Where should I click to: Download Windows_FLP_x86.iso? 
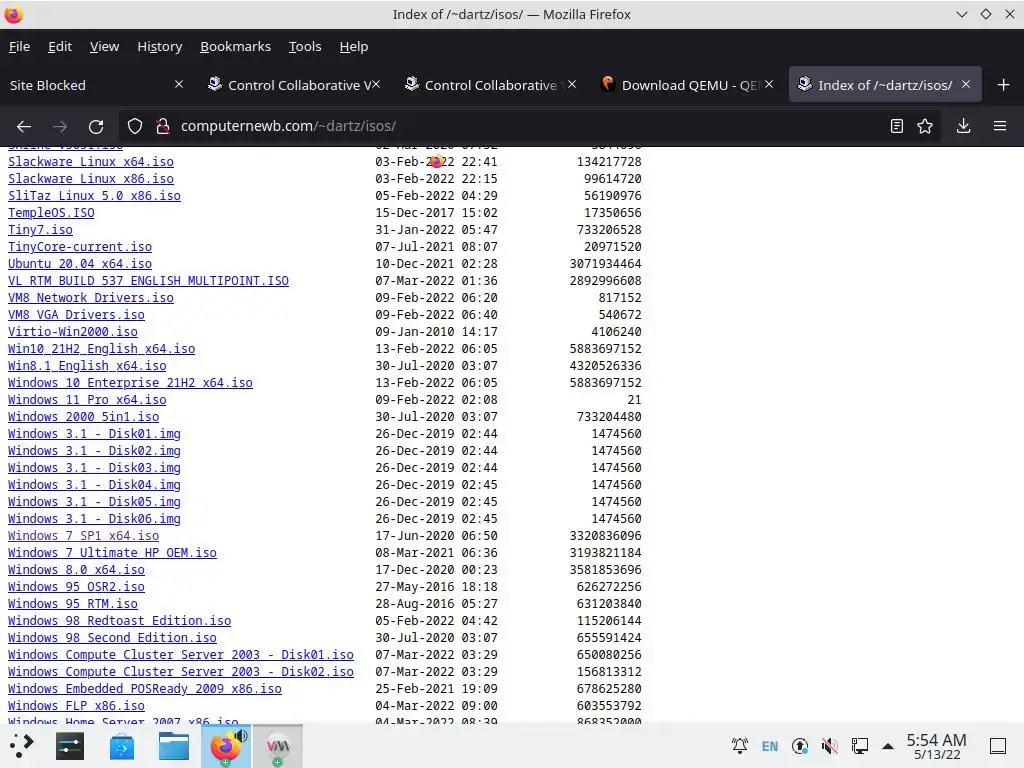click(x=76, y=705)
